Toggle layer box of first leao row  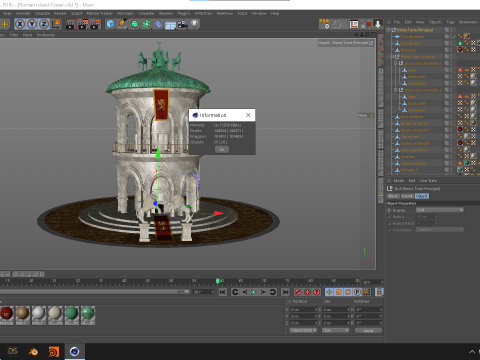447,70
